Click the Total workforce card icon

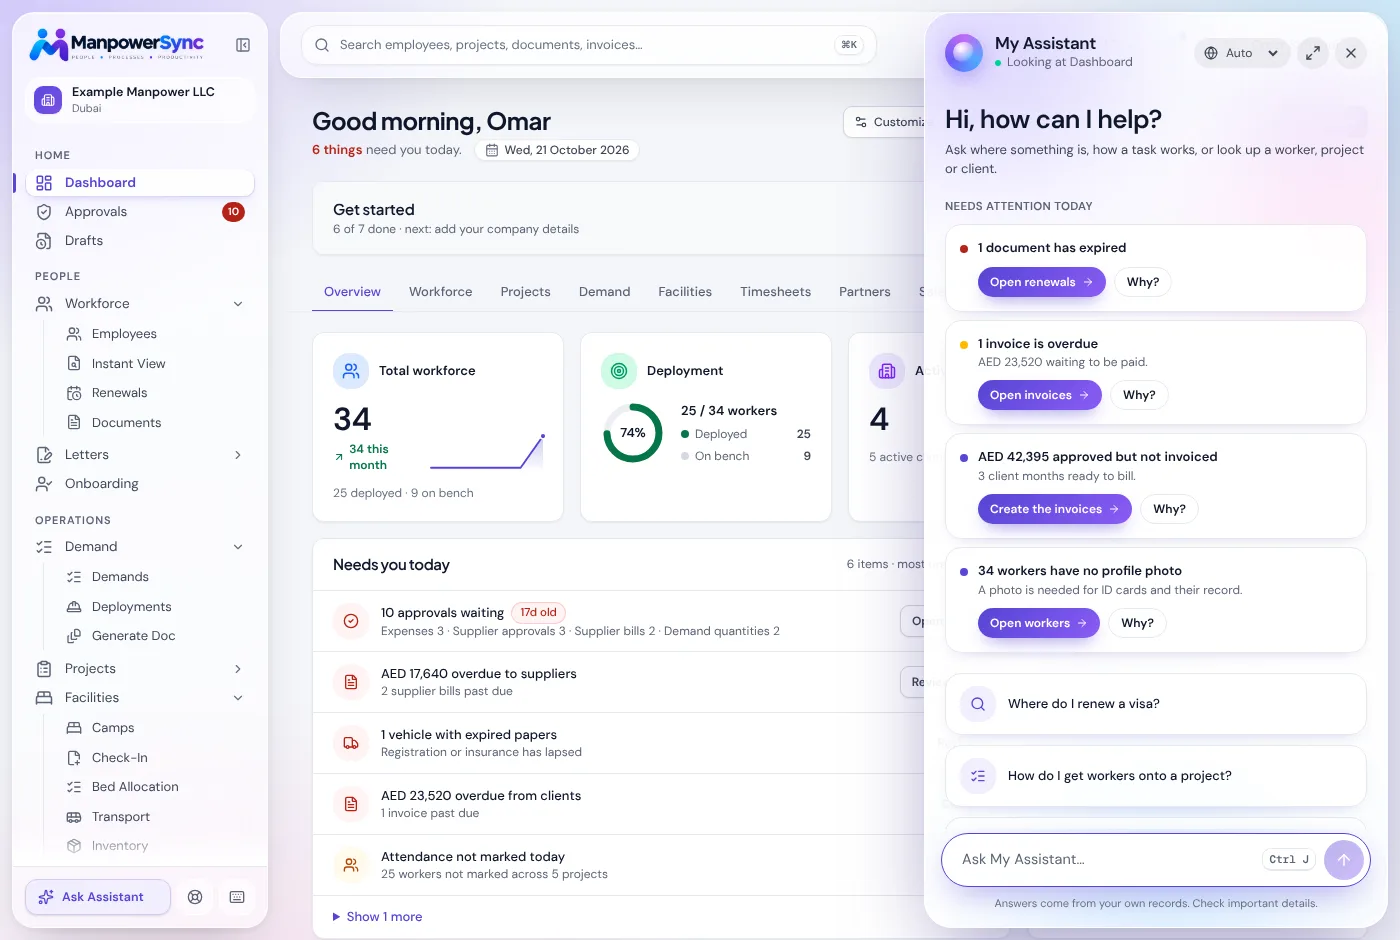coord(351,371)
